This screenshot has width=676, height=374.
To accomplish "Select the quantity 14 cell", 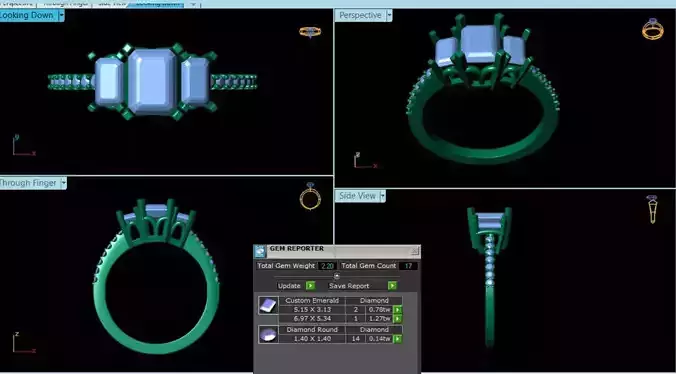I will (356, 339).
